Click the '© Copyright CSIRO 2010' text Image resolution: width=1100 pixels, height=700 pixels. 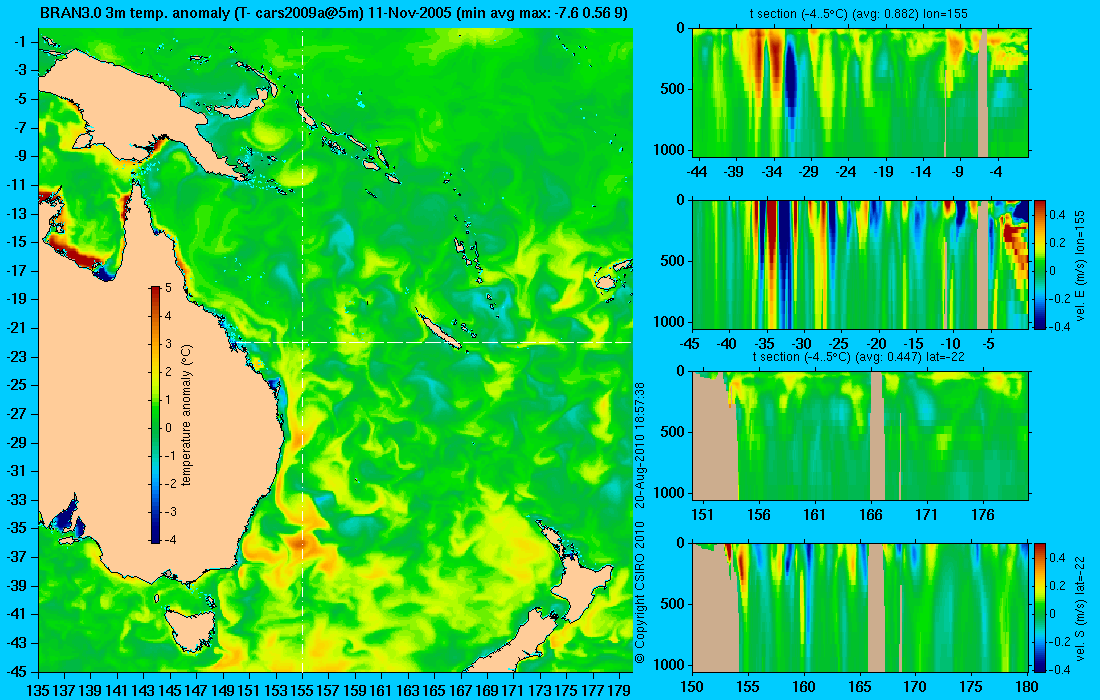[x=639, y=593]
